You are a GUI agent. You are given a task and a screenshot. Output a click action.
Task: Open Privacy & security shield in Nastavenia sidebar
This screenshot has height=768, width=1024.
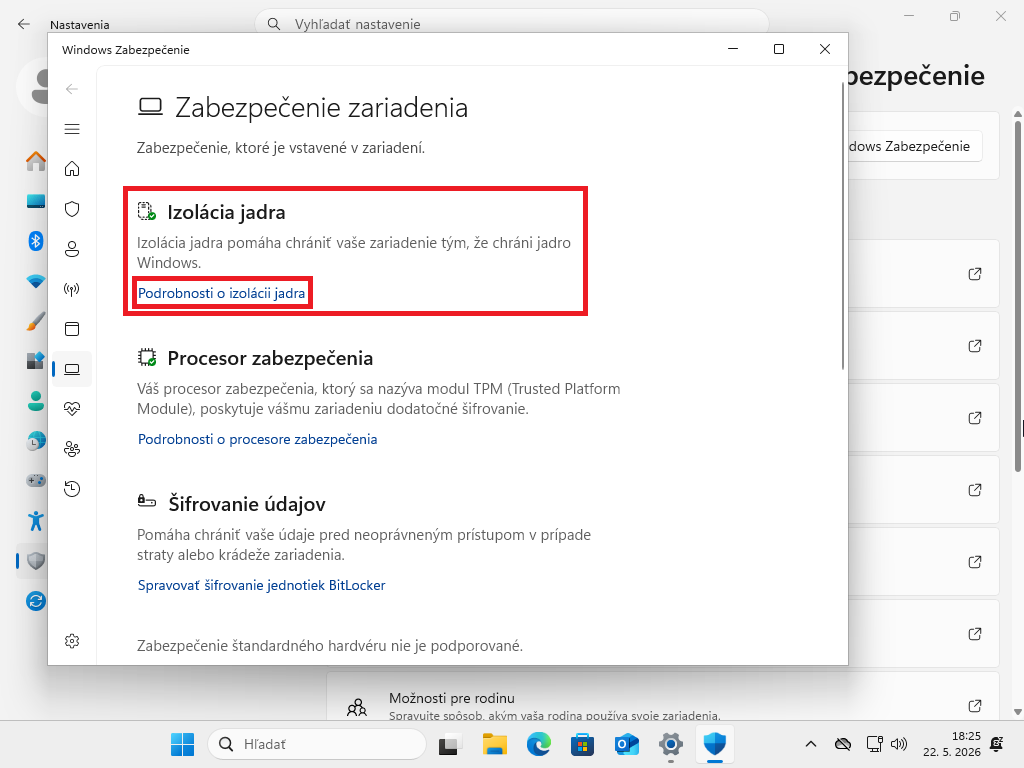coord(35,560)
